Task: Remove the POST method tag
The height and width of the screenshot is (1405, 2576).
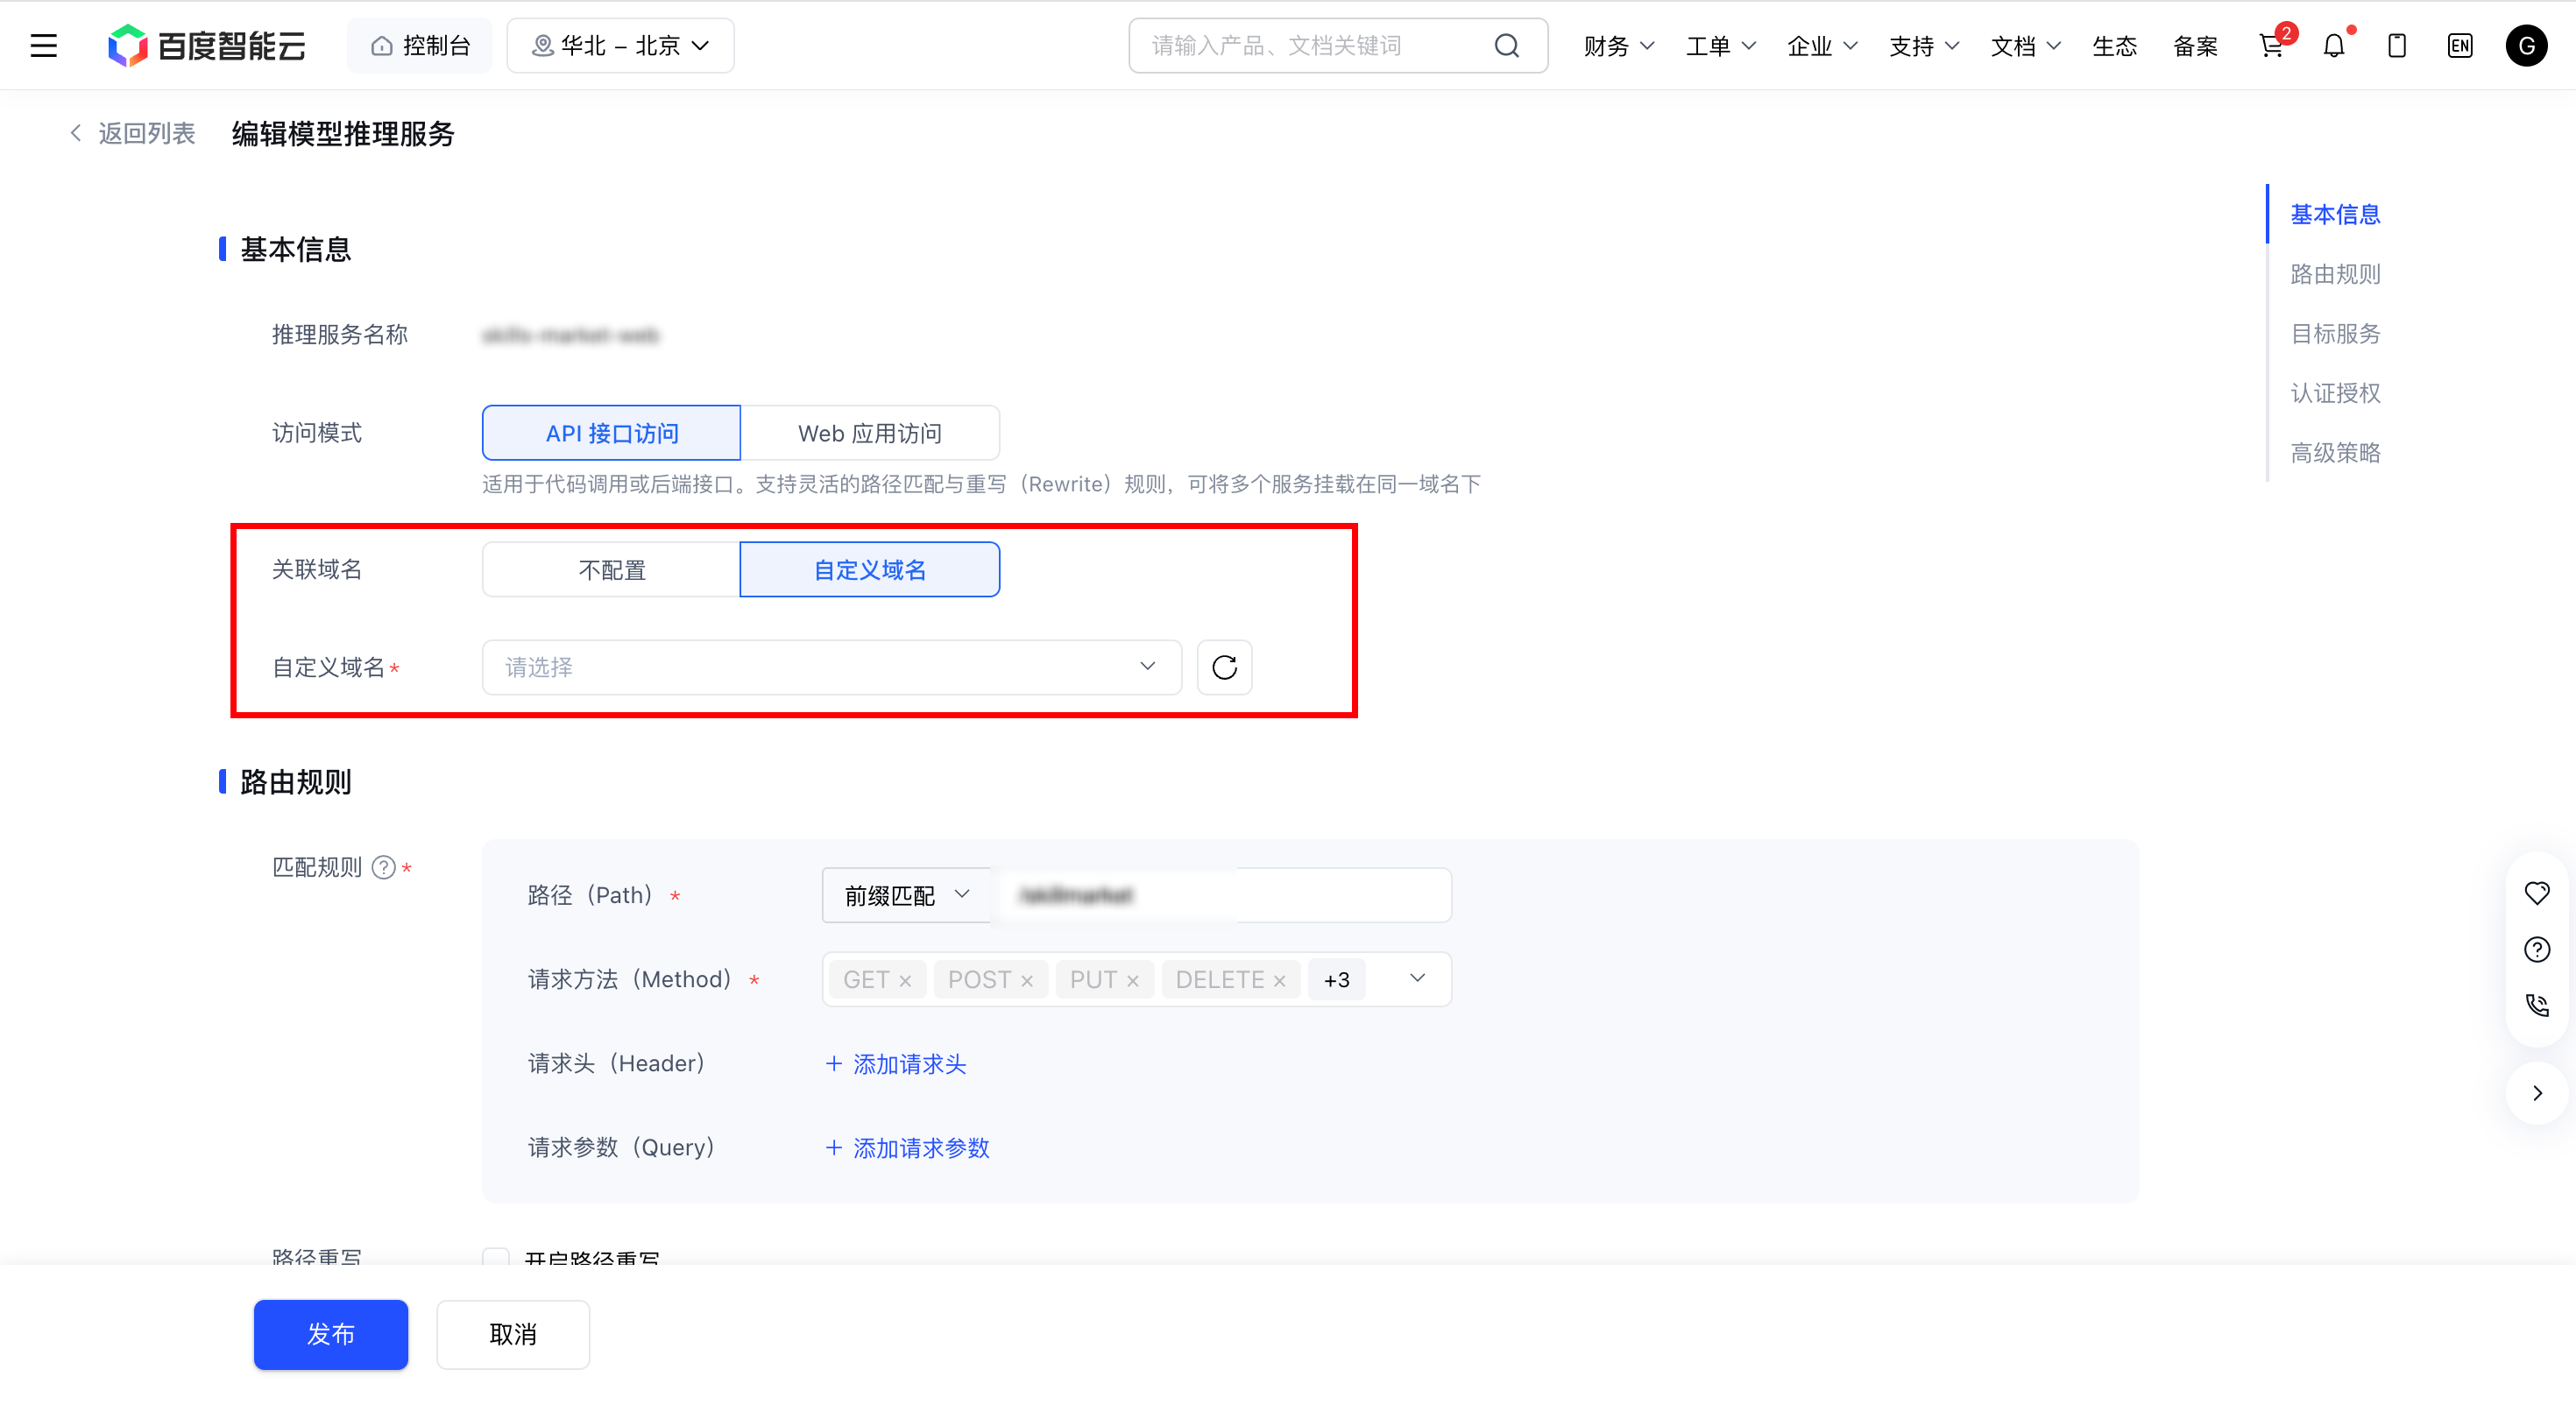Action: (x=1026, y=981)
